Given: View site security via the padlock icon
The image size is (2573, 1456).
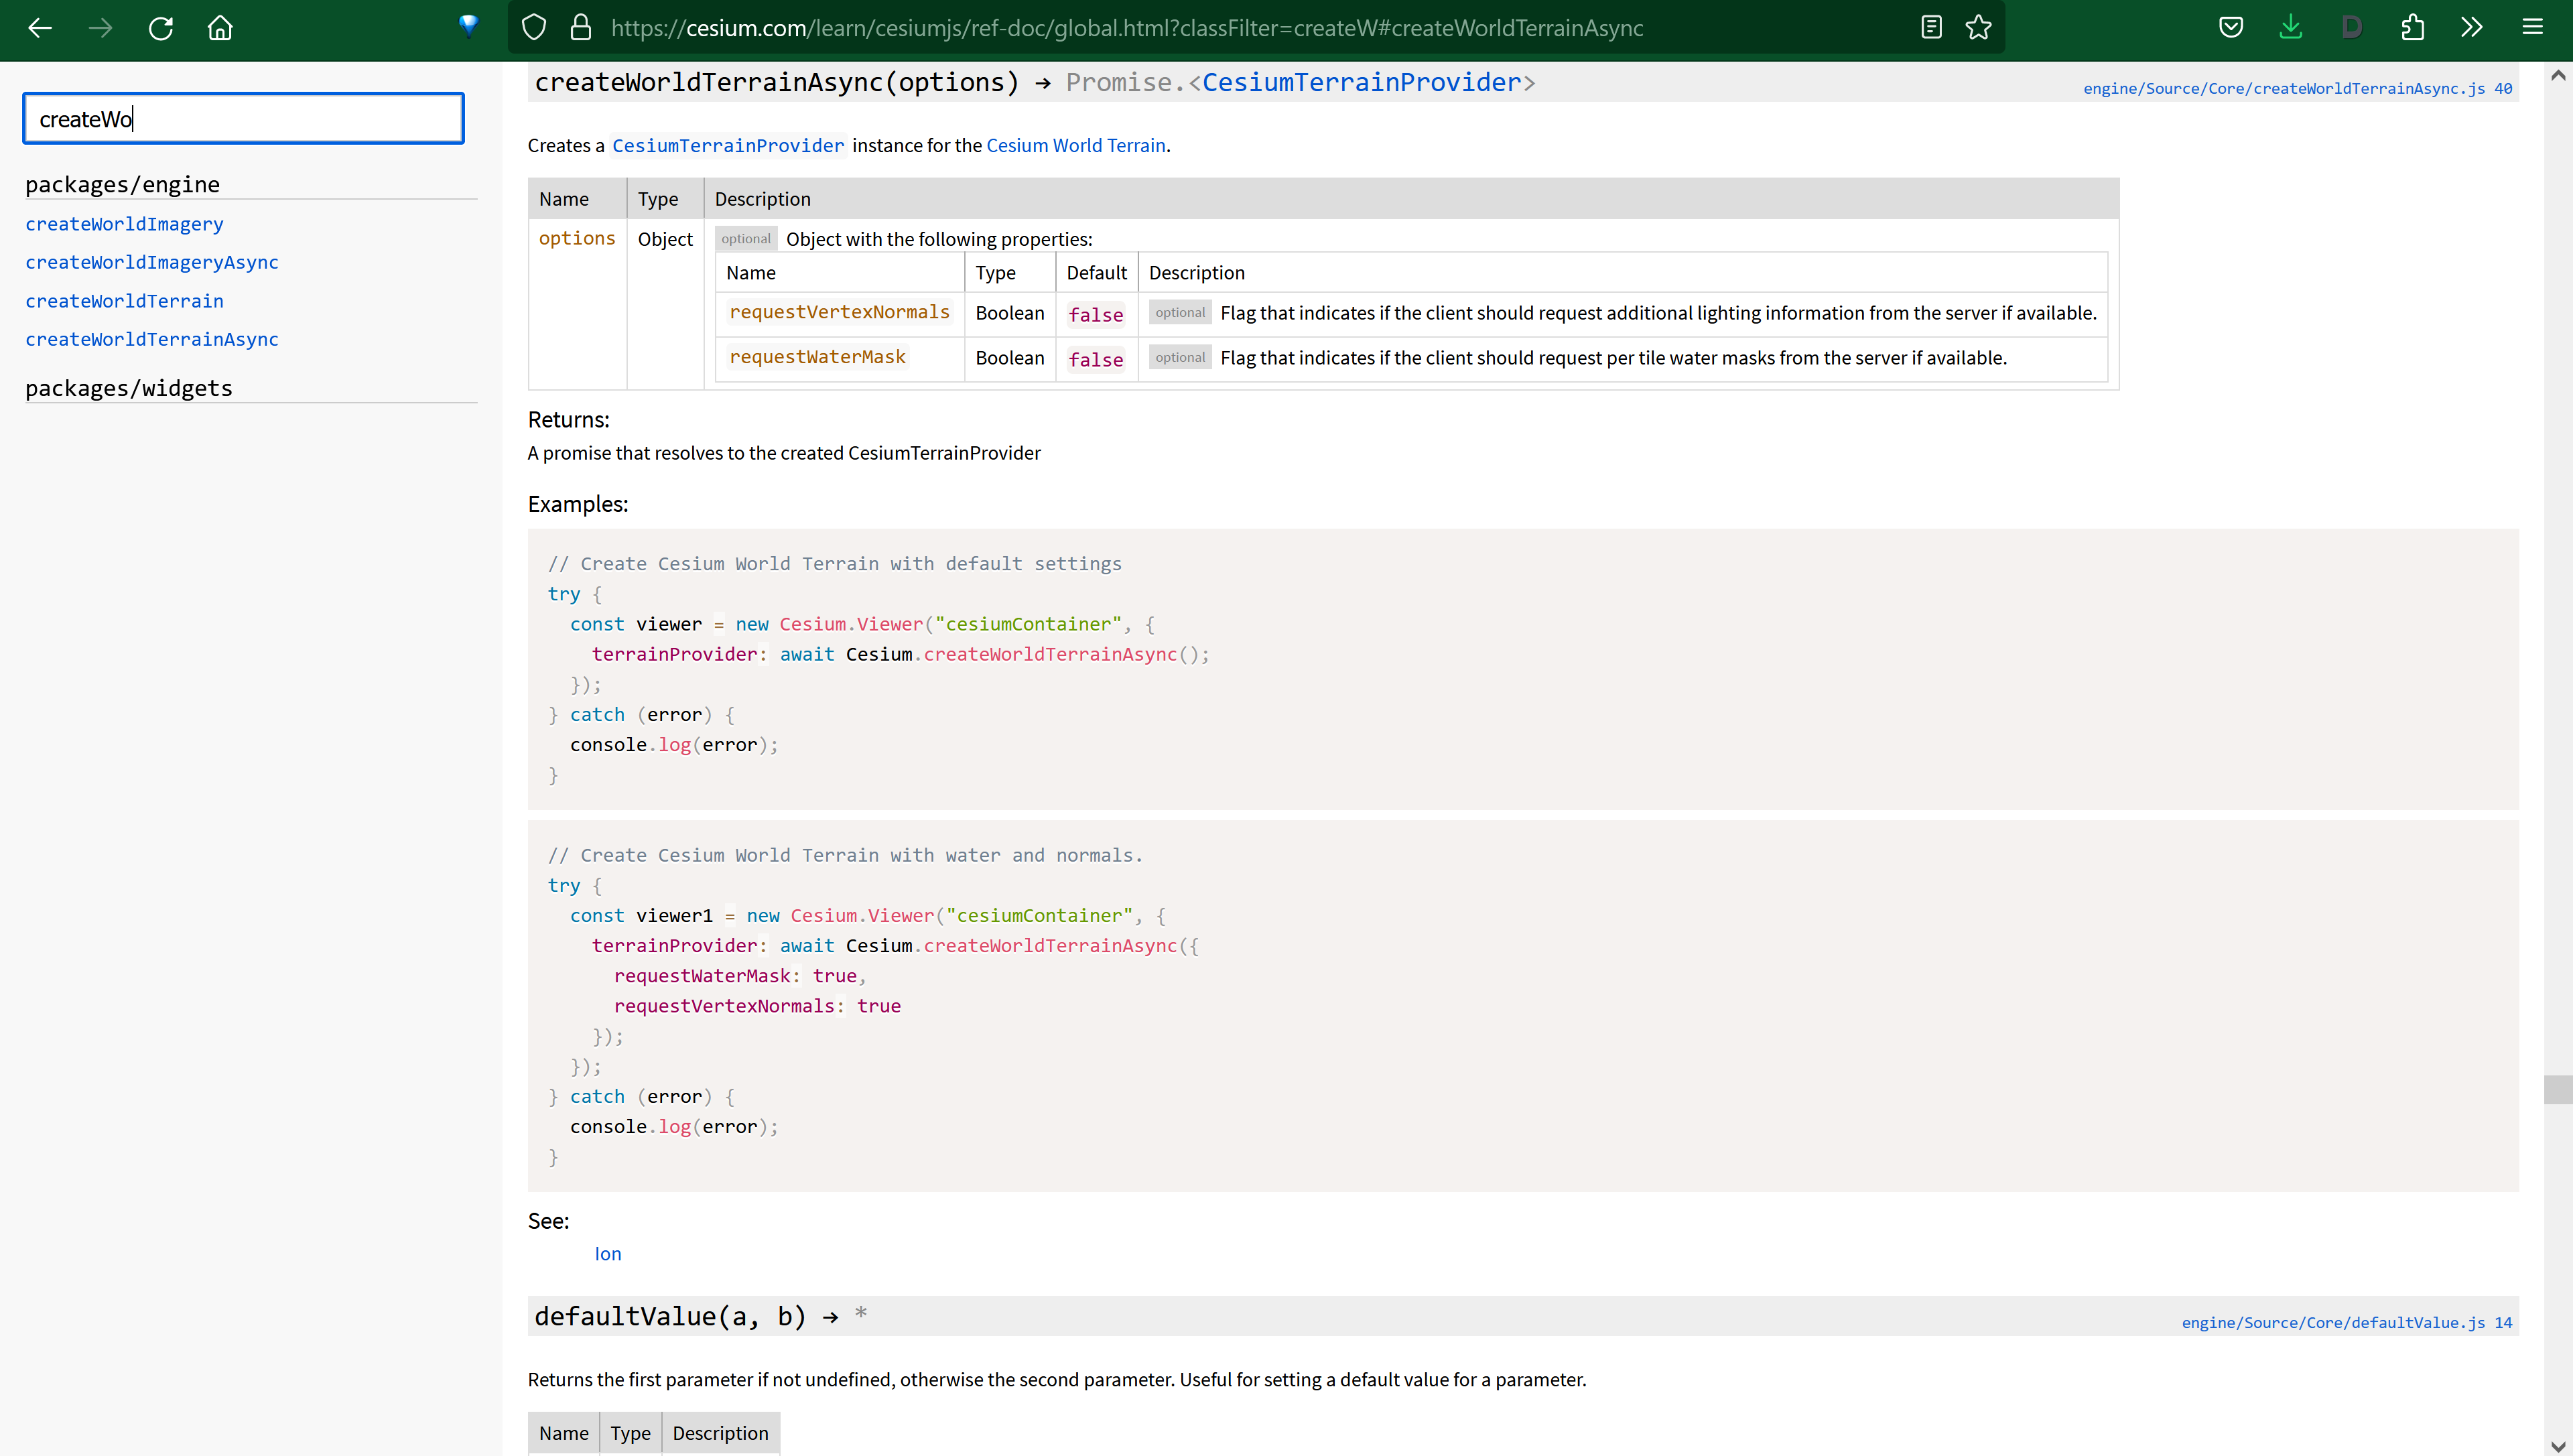Looking at the screenshot, I should coord(581,27).
